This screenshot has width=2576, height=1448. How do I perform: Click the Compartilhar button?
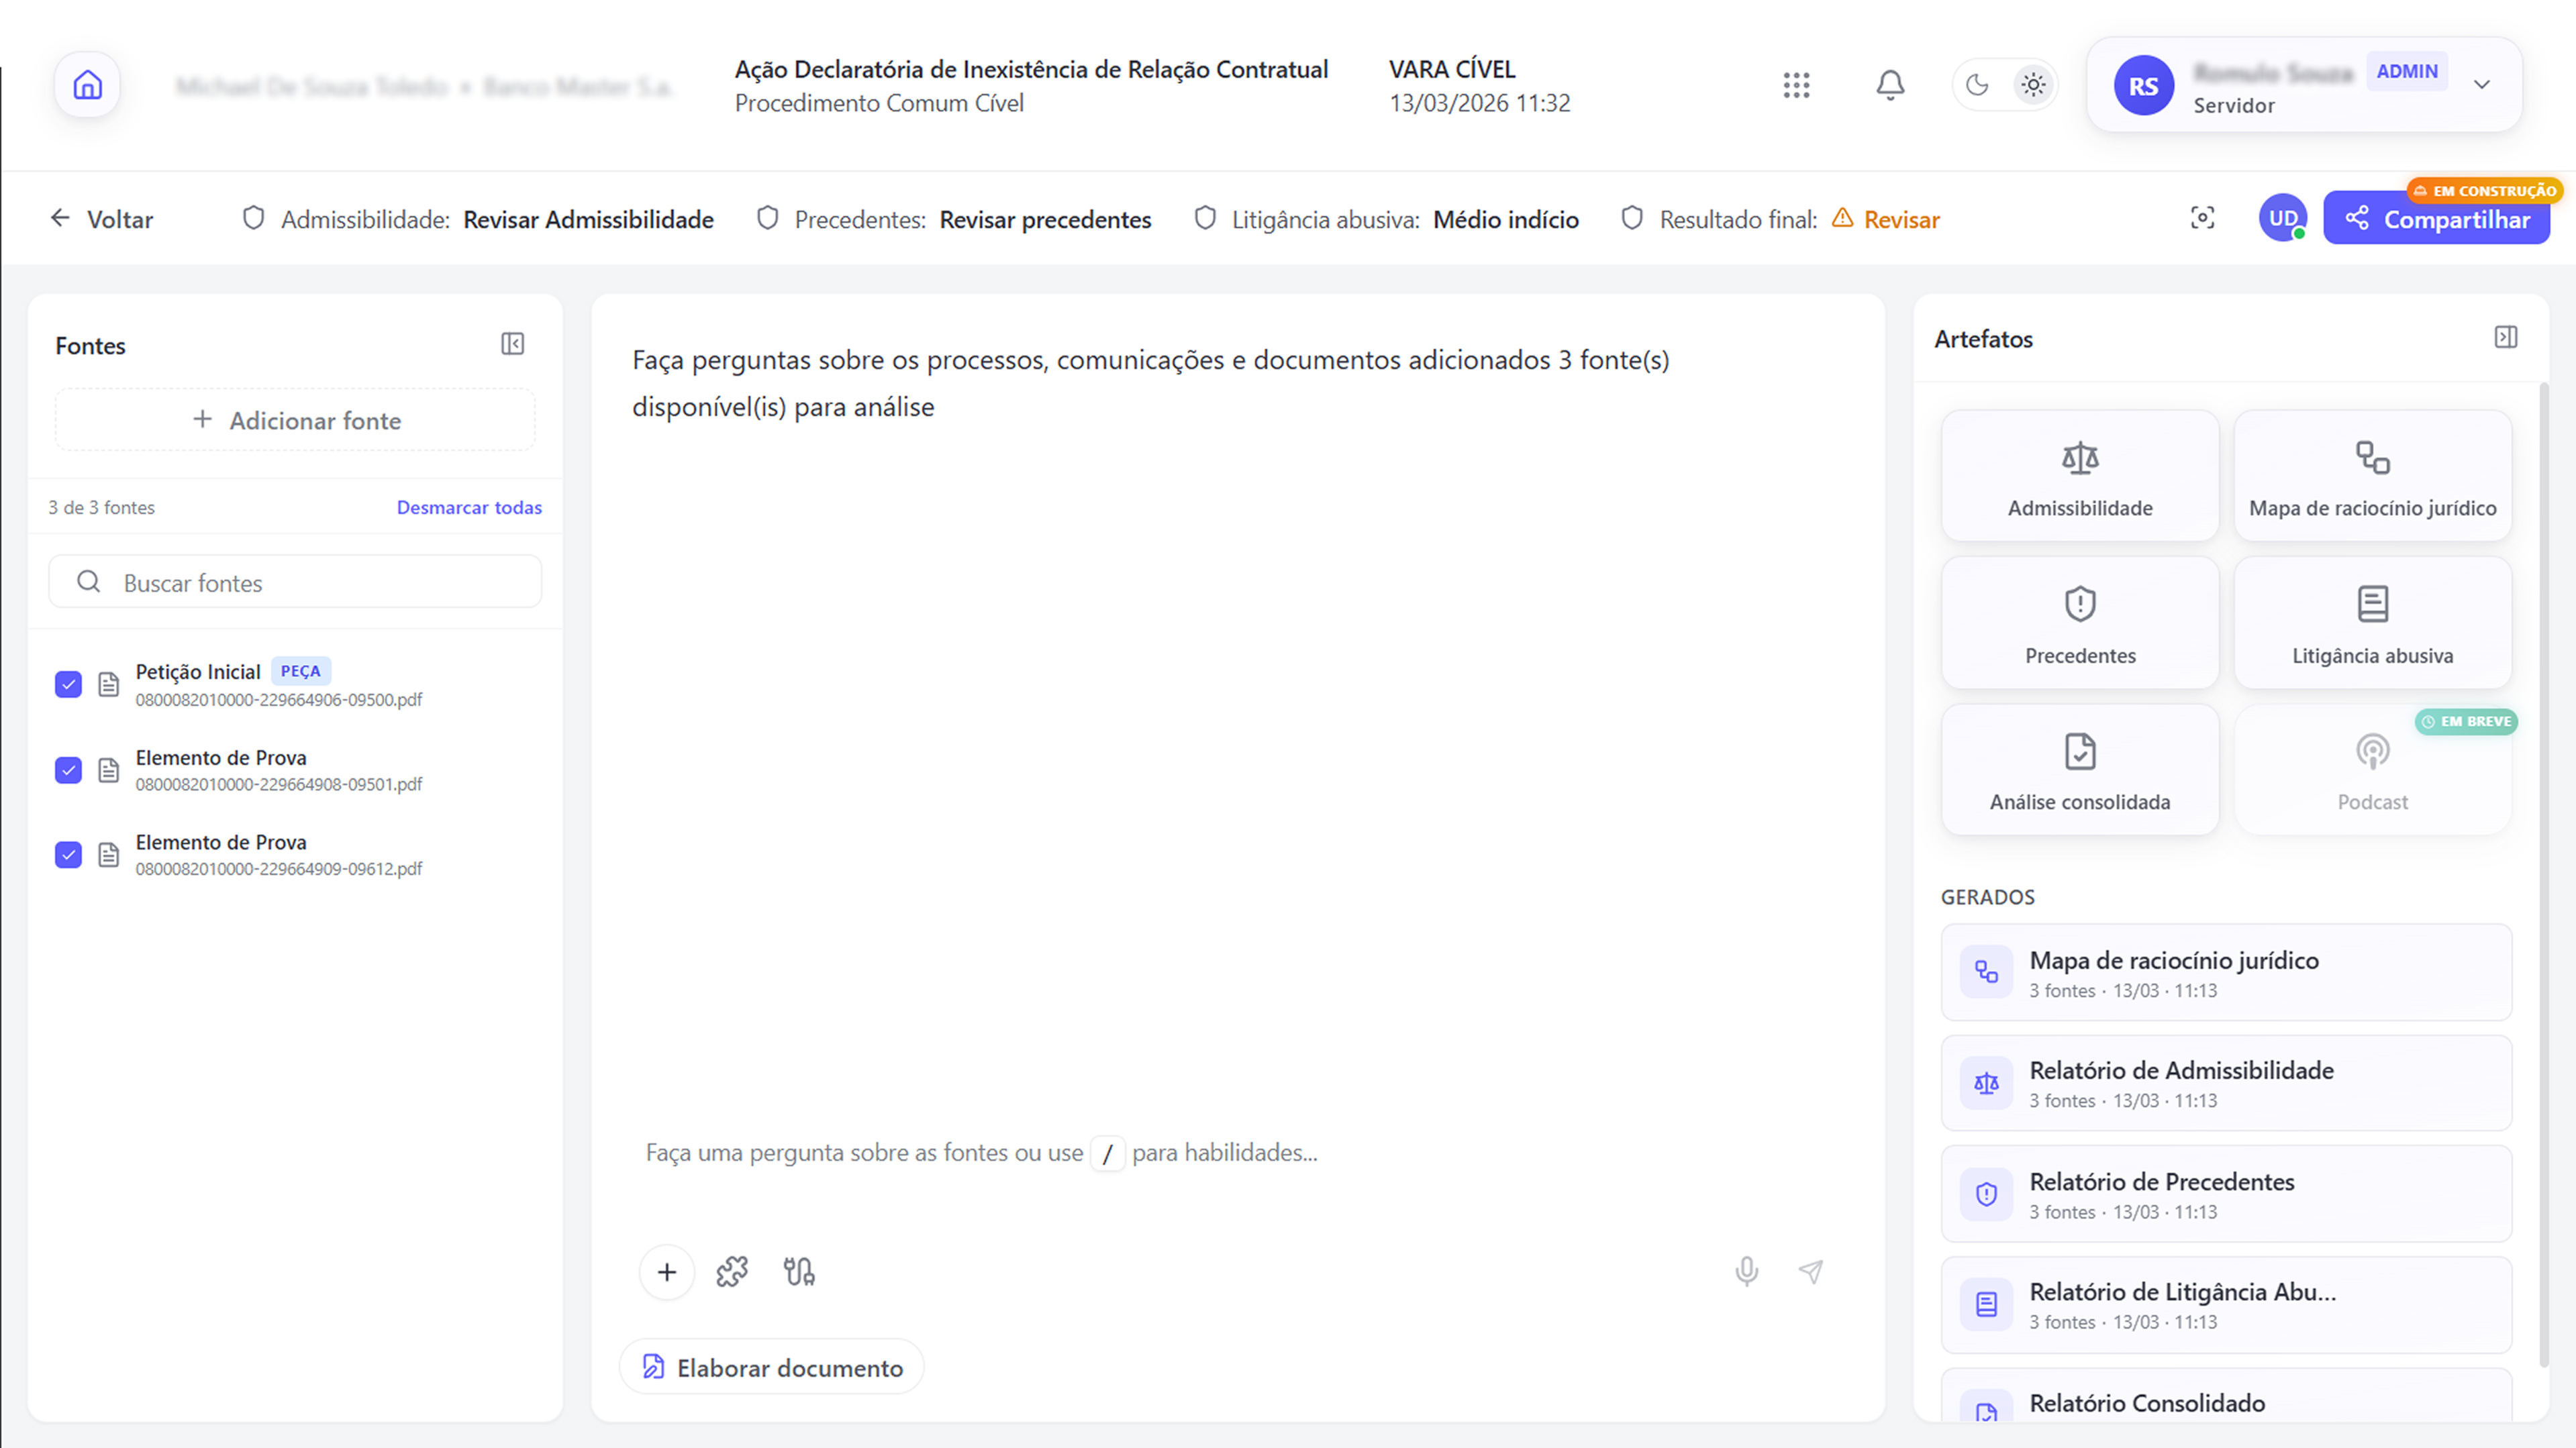[2436, 218]
